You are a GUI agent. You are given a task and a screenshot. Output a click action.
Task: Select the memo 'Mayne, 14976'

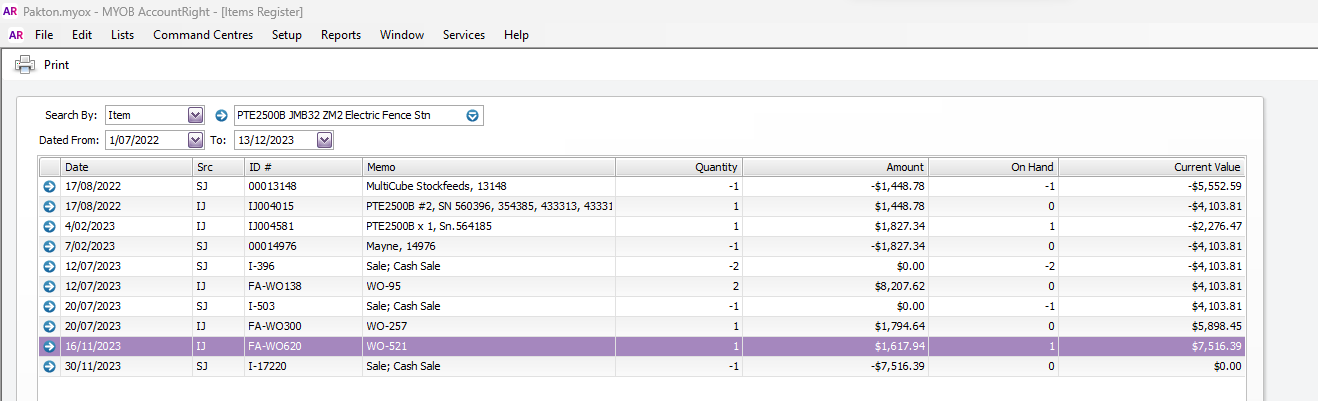click(x=399, y=246)
